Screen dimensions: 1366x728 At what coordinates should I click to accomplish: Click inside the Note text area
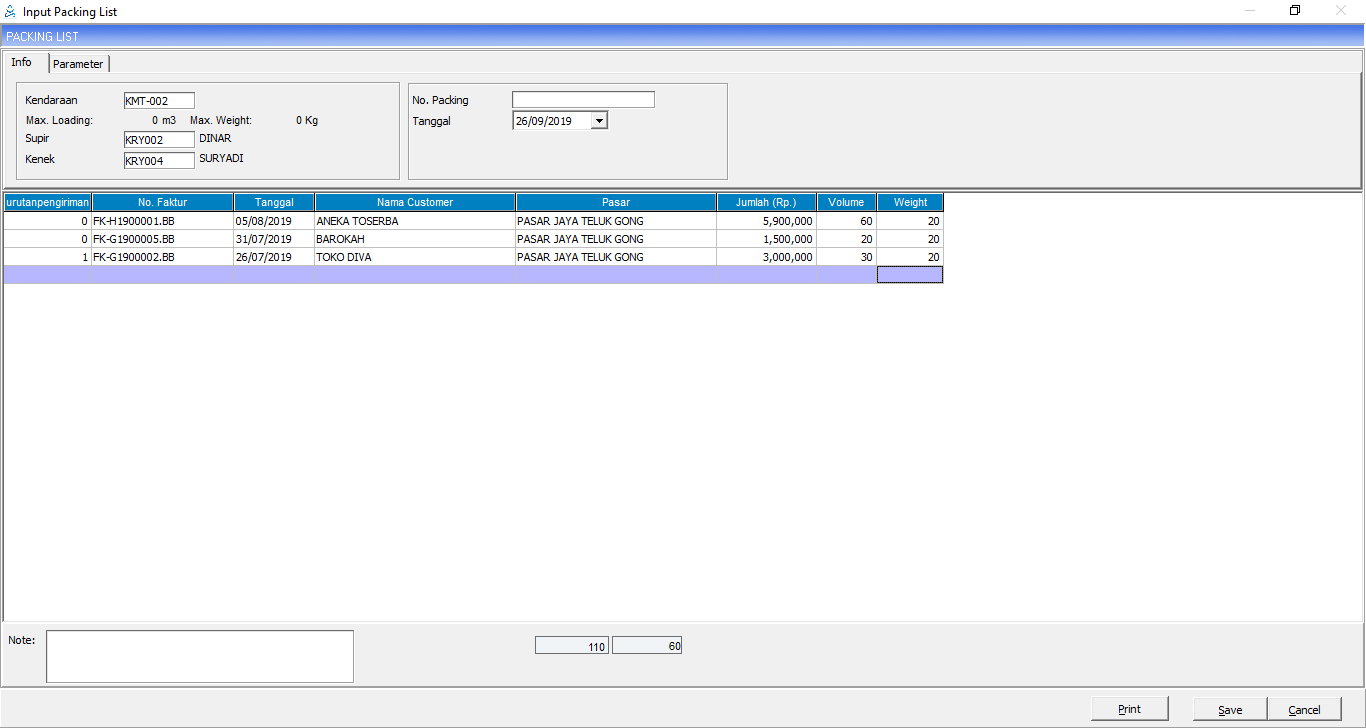(200, 656)
